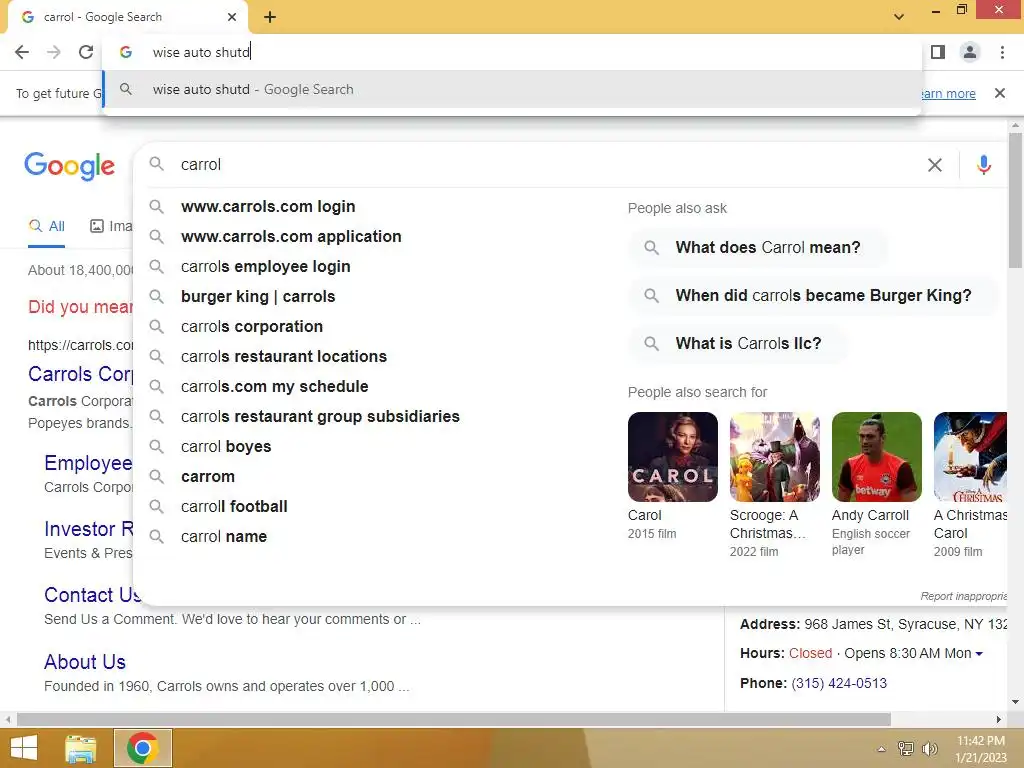Choose suggestion www.carrols.com application
Image resolution: width=1024 pixels, height=768 pixels.
pos(291,236)
